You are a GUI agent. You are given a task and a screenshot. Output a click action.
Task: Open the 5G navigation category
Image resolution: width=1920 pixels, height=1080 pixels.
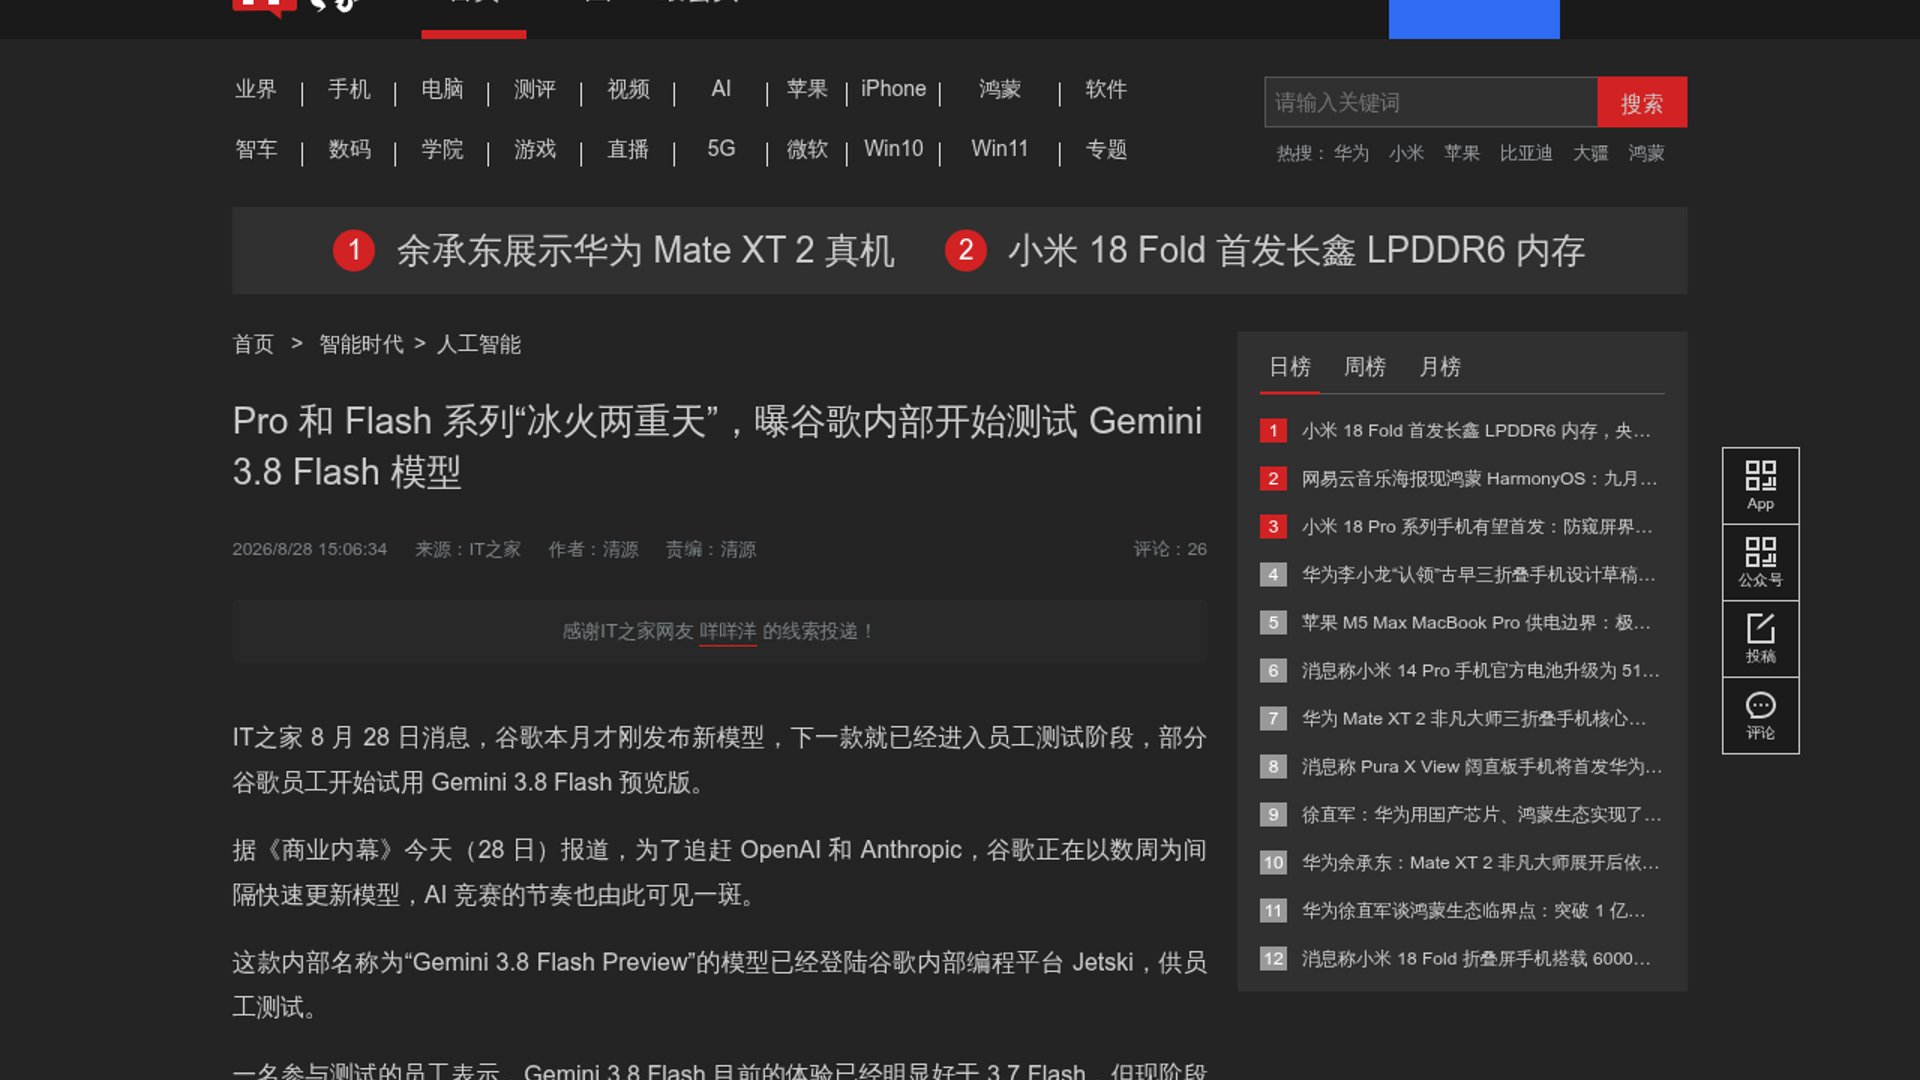[x=721, y=149]
